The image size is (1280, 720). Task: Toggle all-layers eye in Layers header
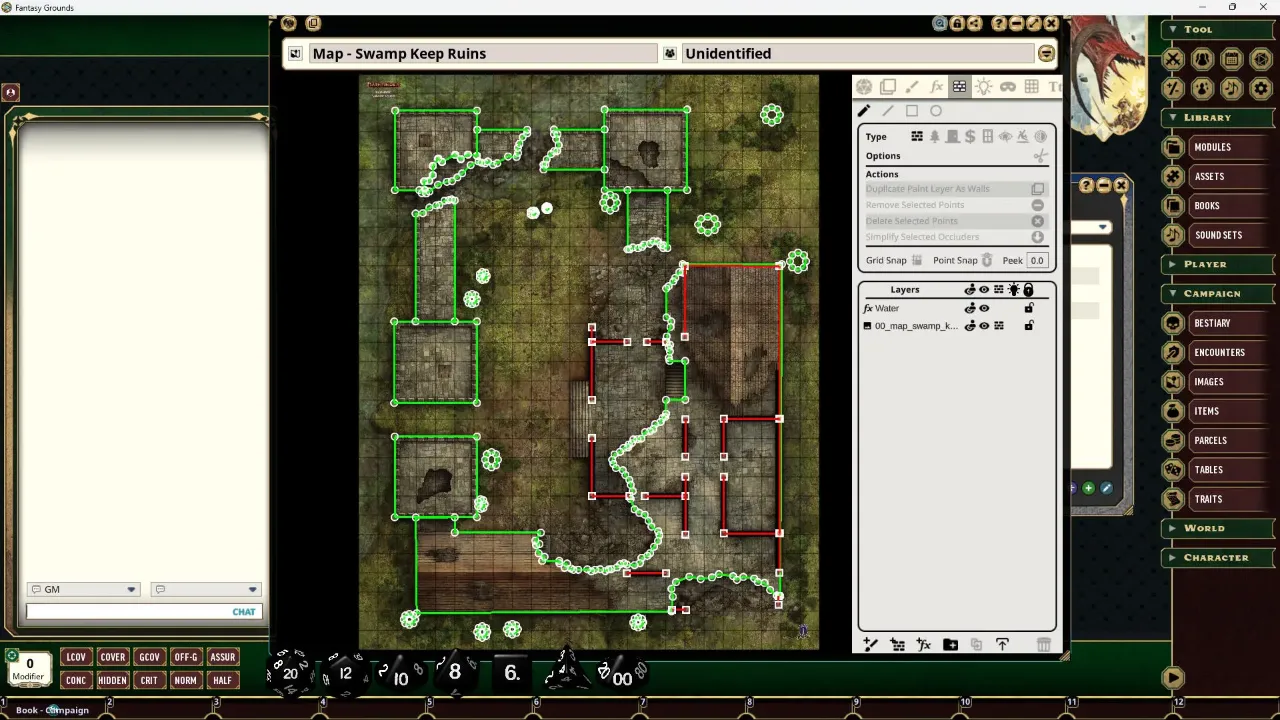tap(984, 290)
